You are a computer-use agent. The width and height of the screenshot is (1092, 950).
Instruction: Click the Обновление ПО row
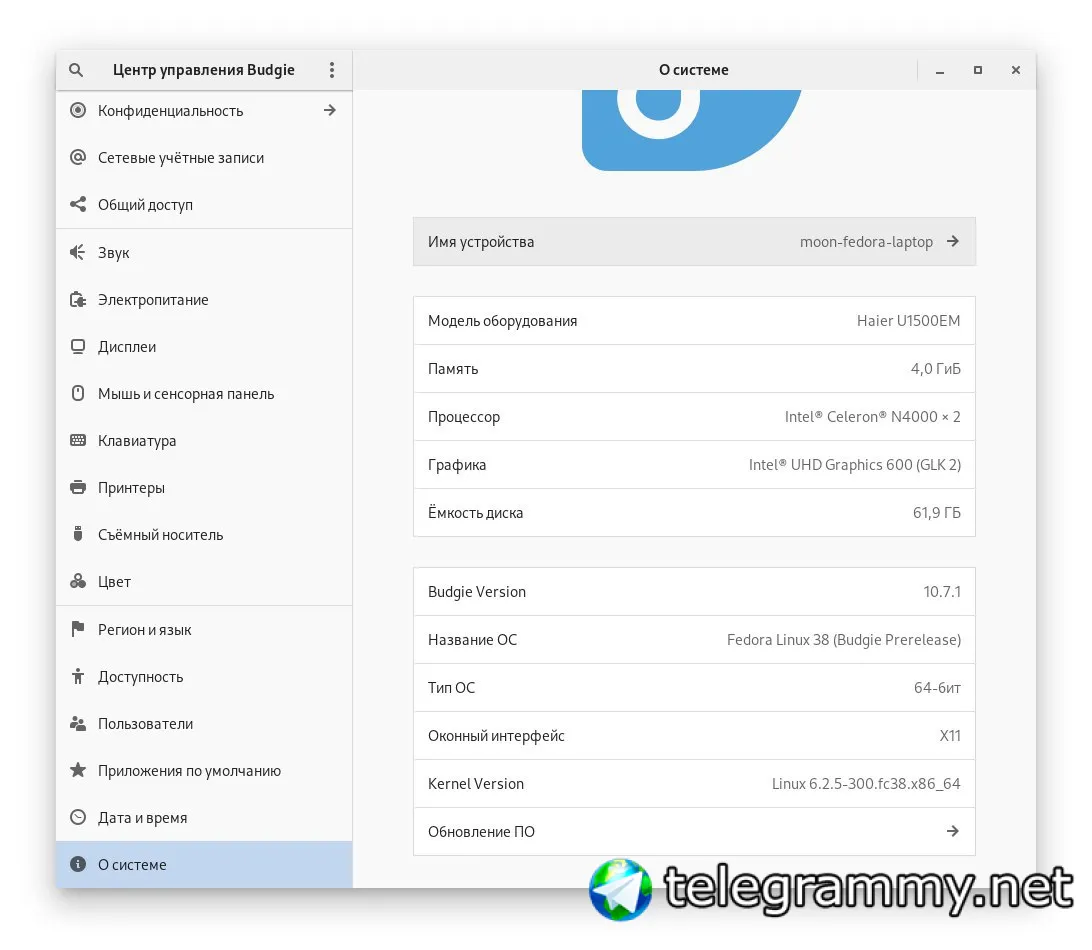click(x=694, y=832)
